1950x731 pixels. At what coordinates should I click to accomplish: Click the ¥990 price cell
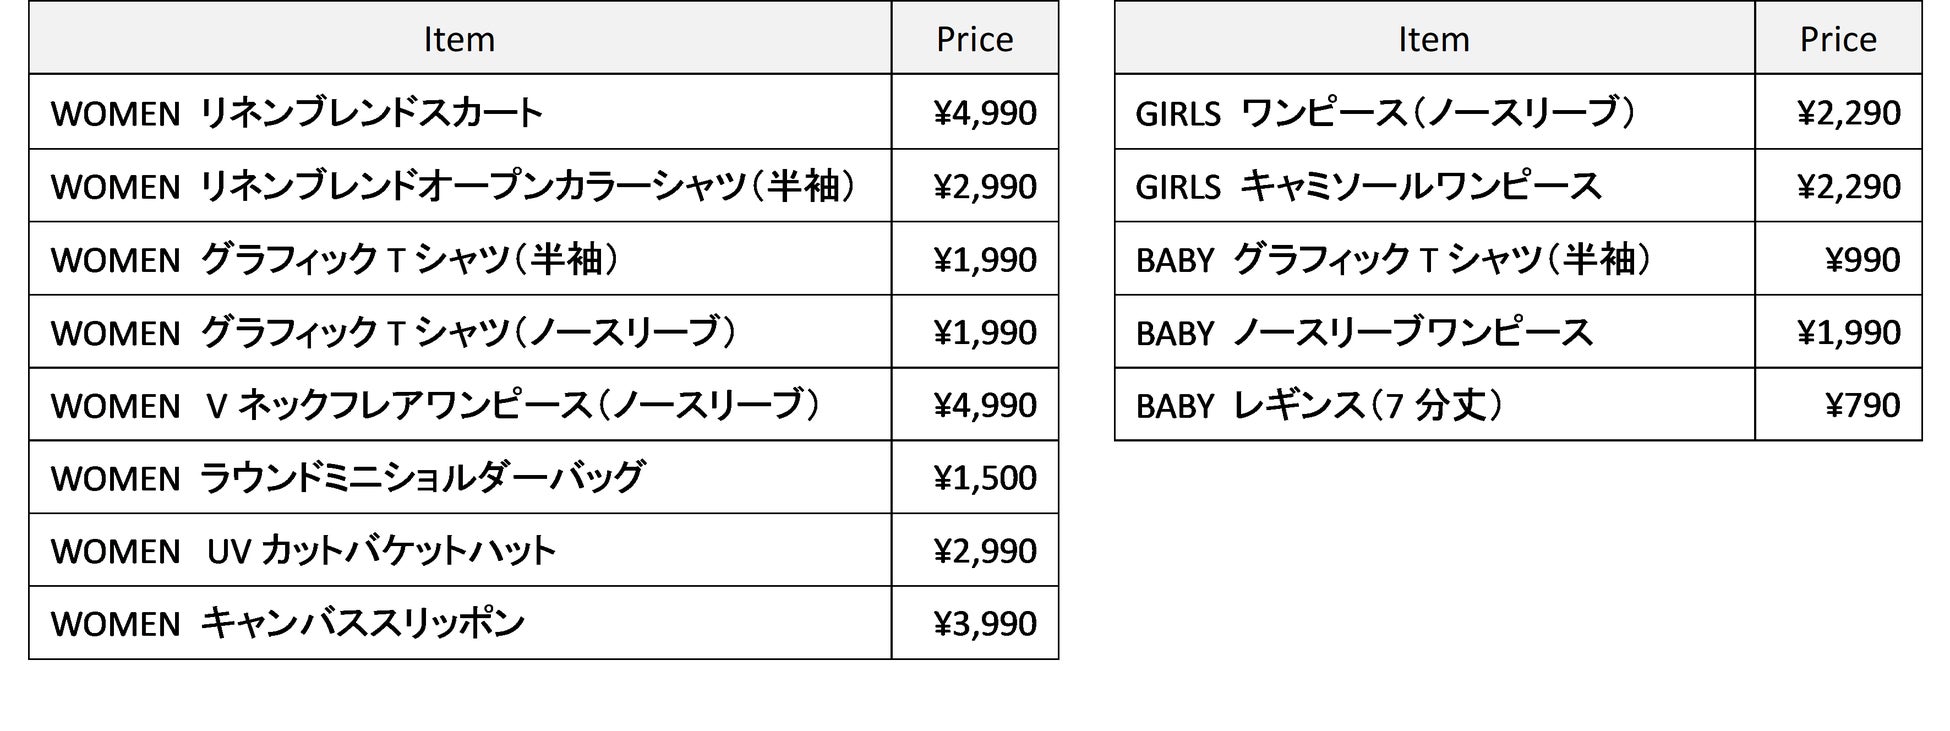(x=1861, y=260)
